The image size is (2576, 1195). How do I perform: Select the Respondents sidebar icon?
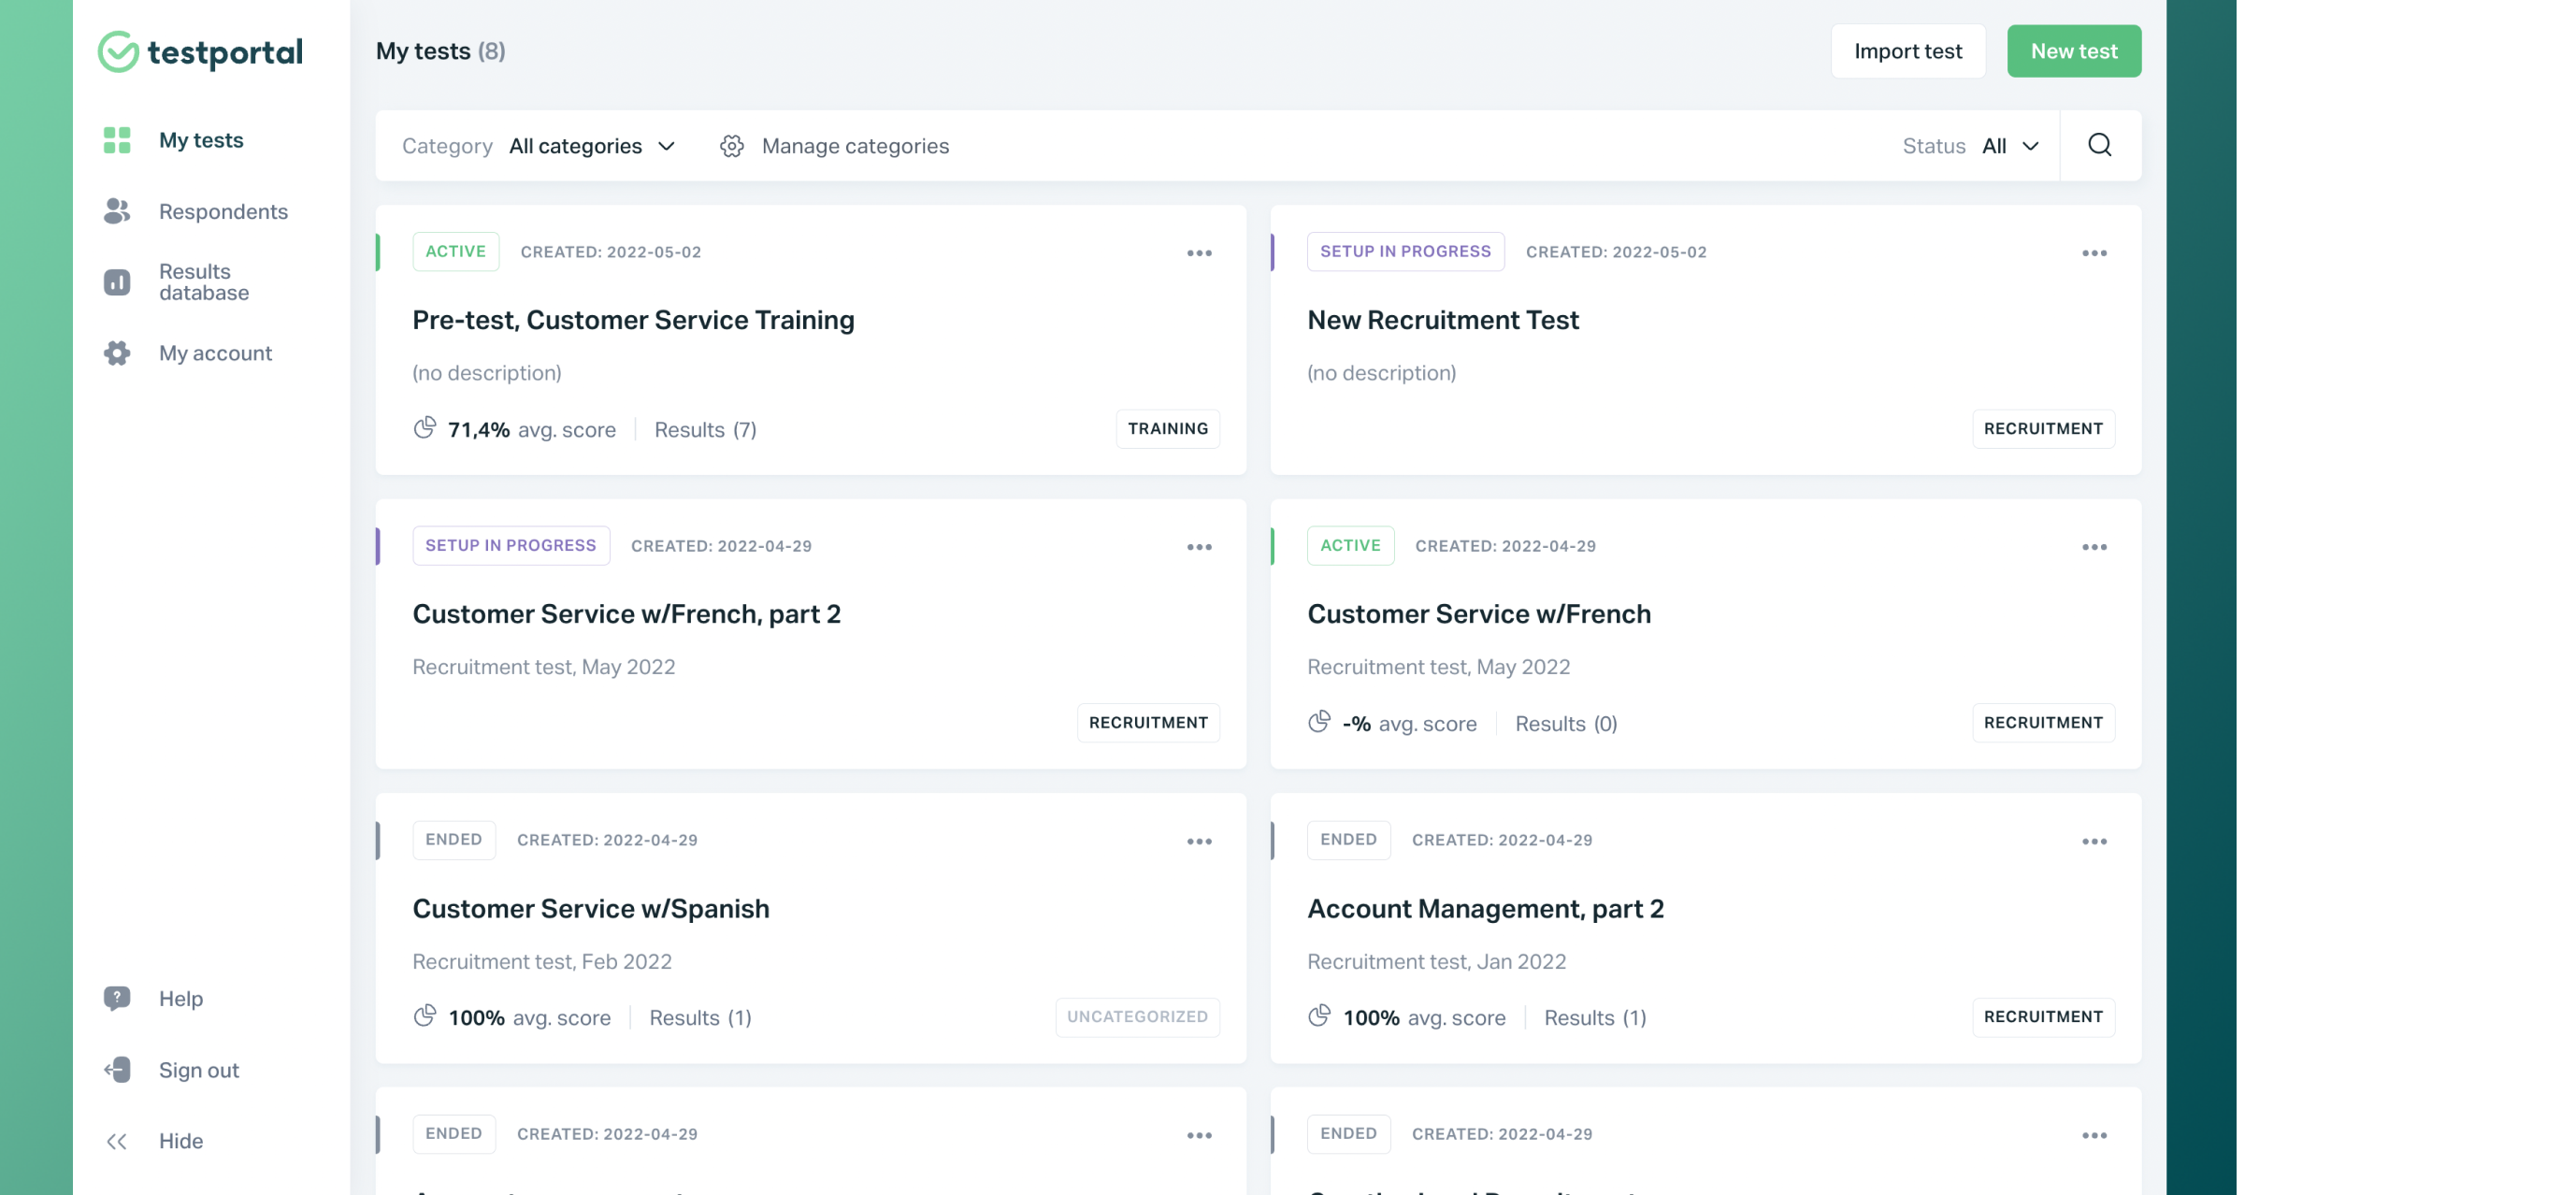pyautogui.click(x=117, y=211)
